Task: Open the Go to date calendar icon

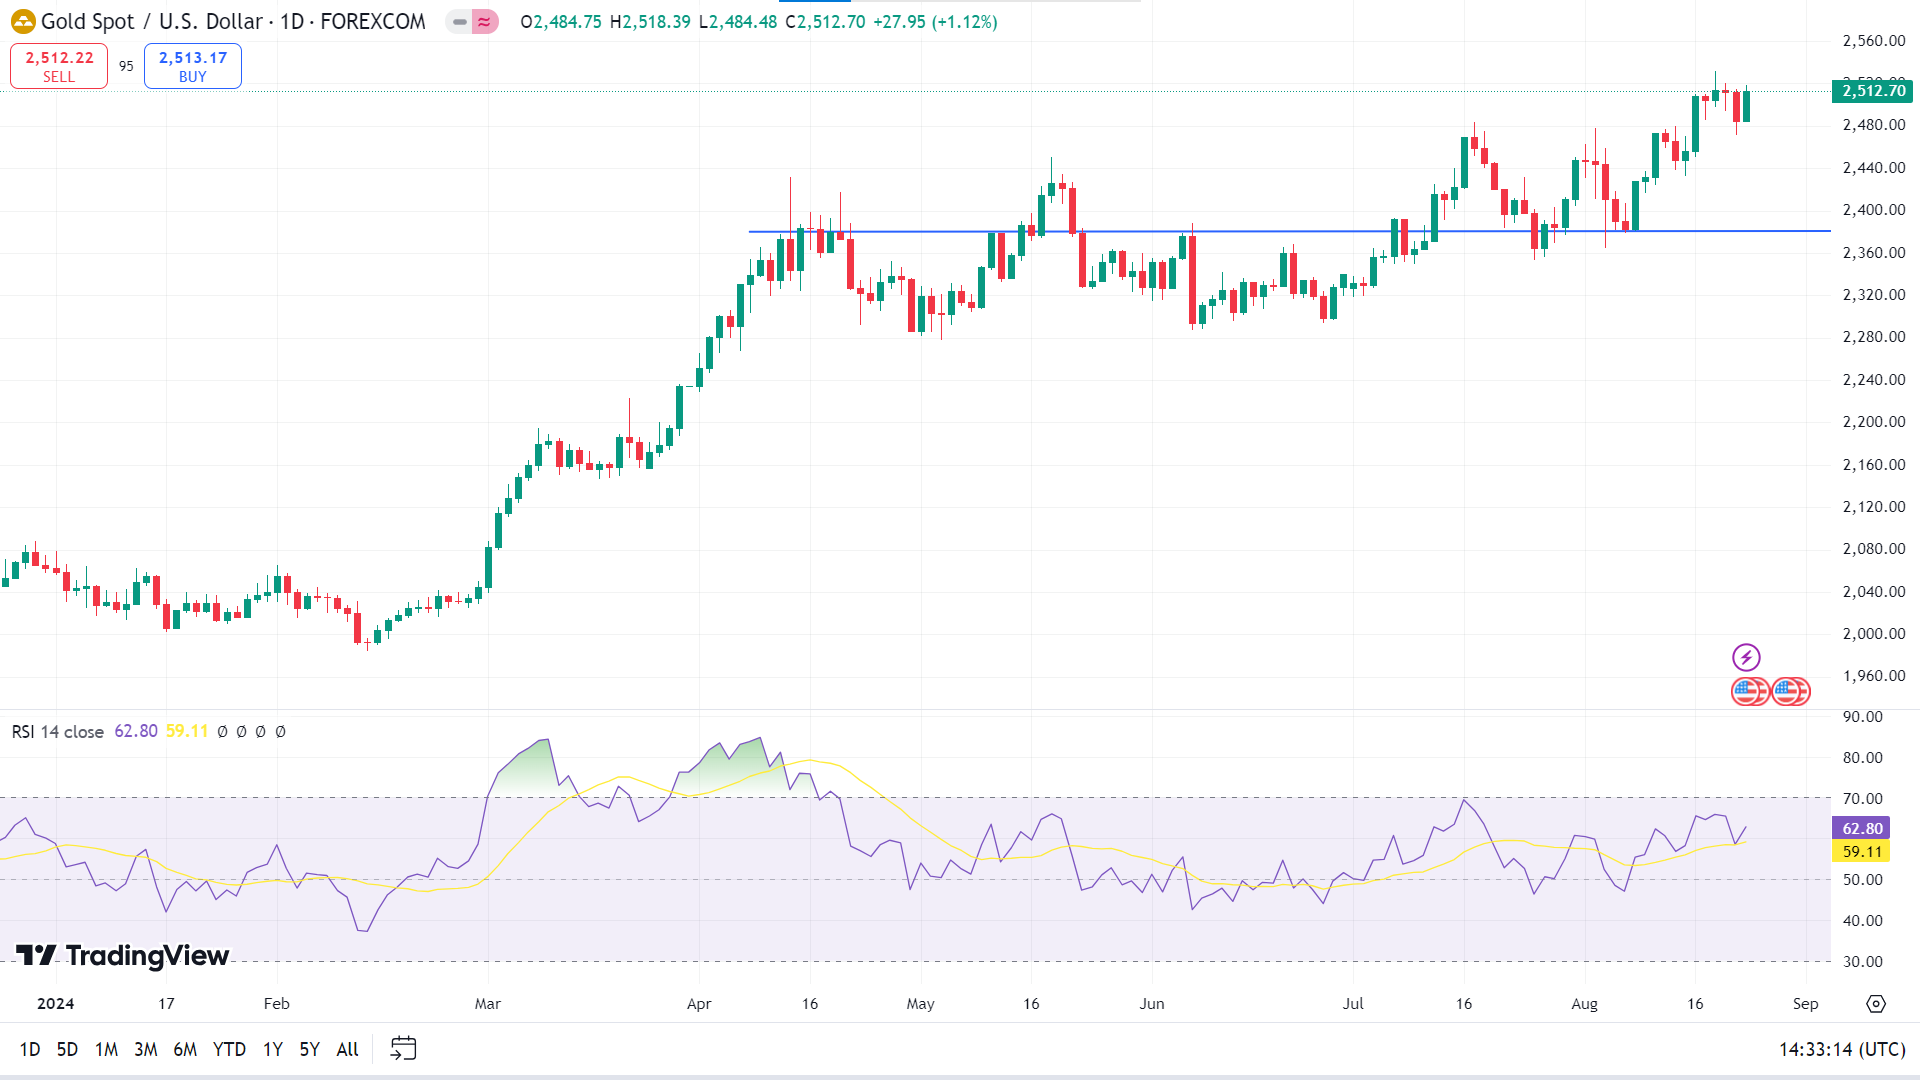Action: pyautogui.click(x=403, y=1049)
